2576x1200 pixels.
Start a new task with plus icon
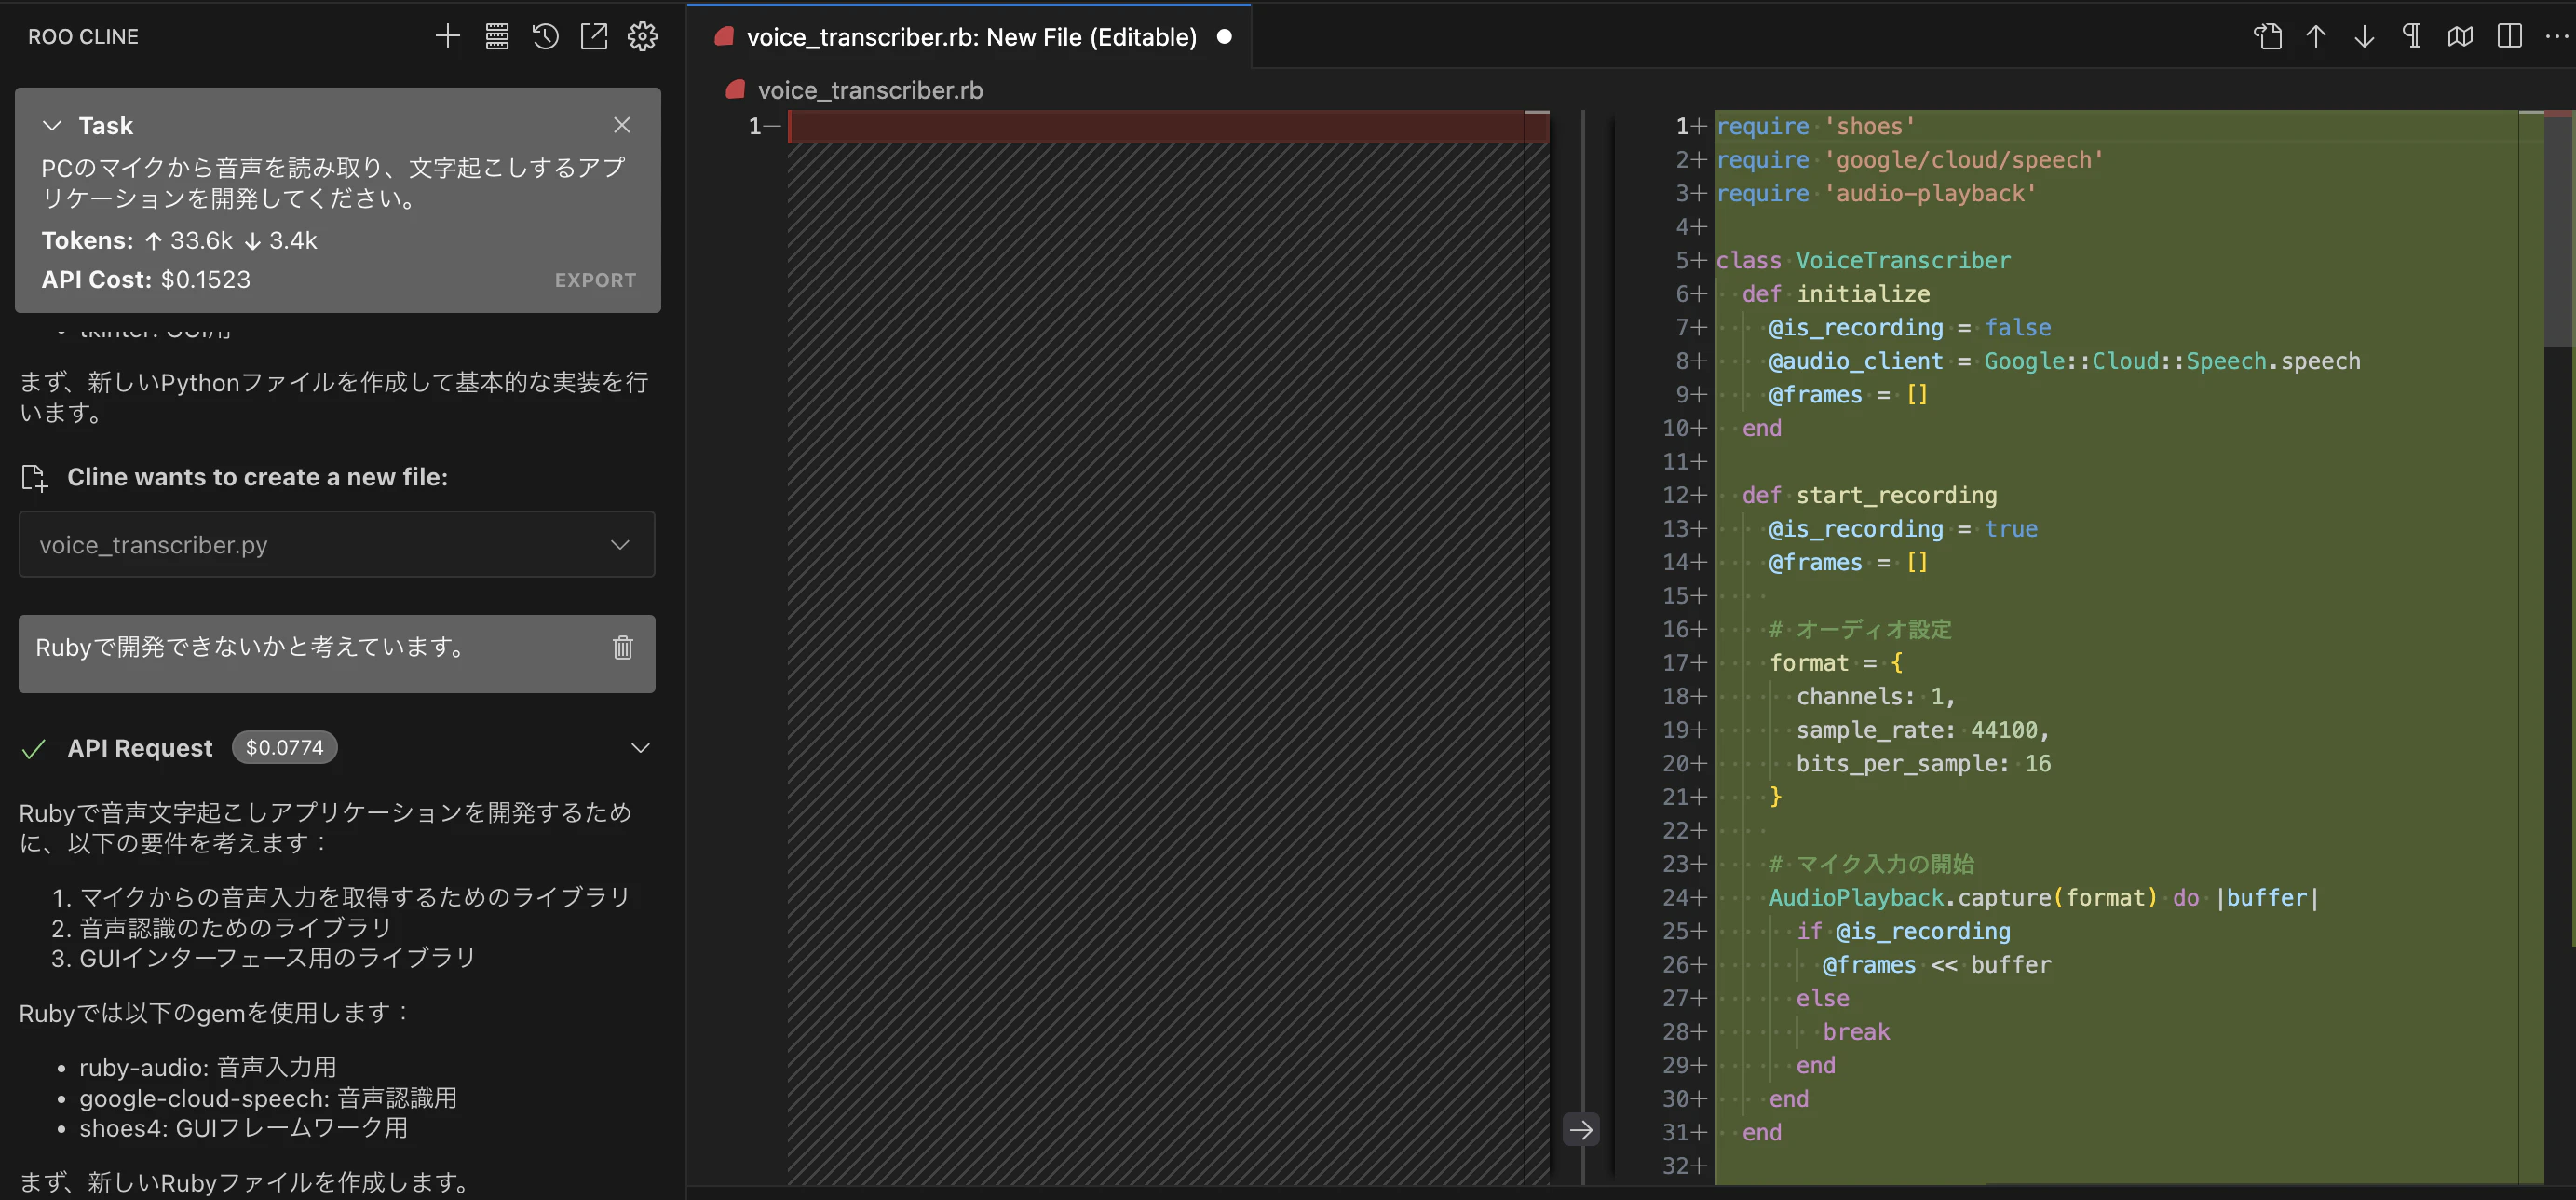pos(447,37)
